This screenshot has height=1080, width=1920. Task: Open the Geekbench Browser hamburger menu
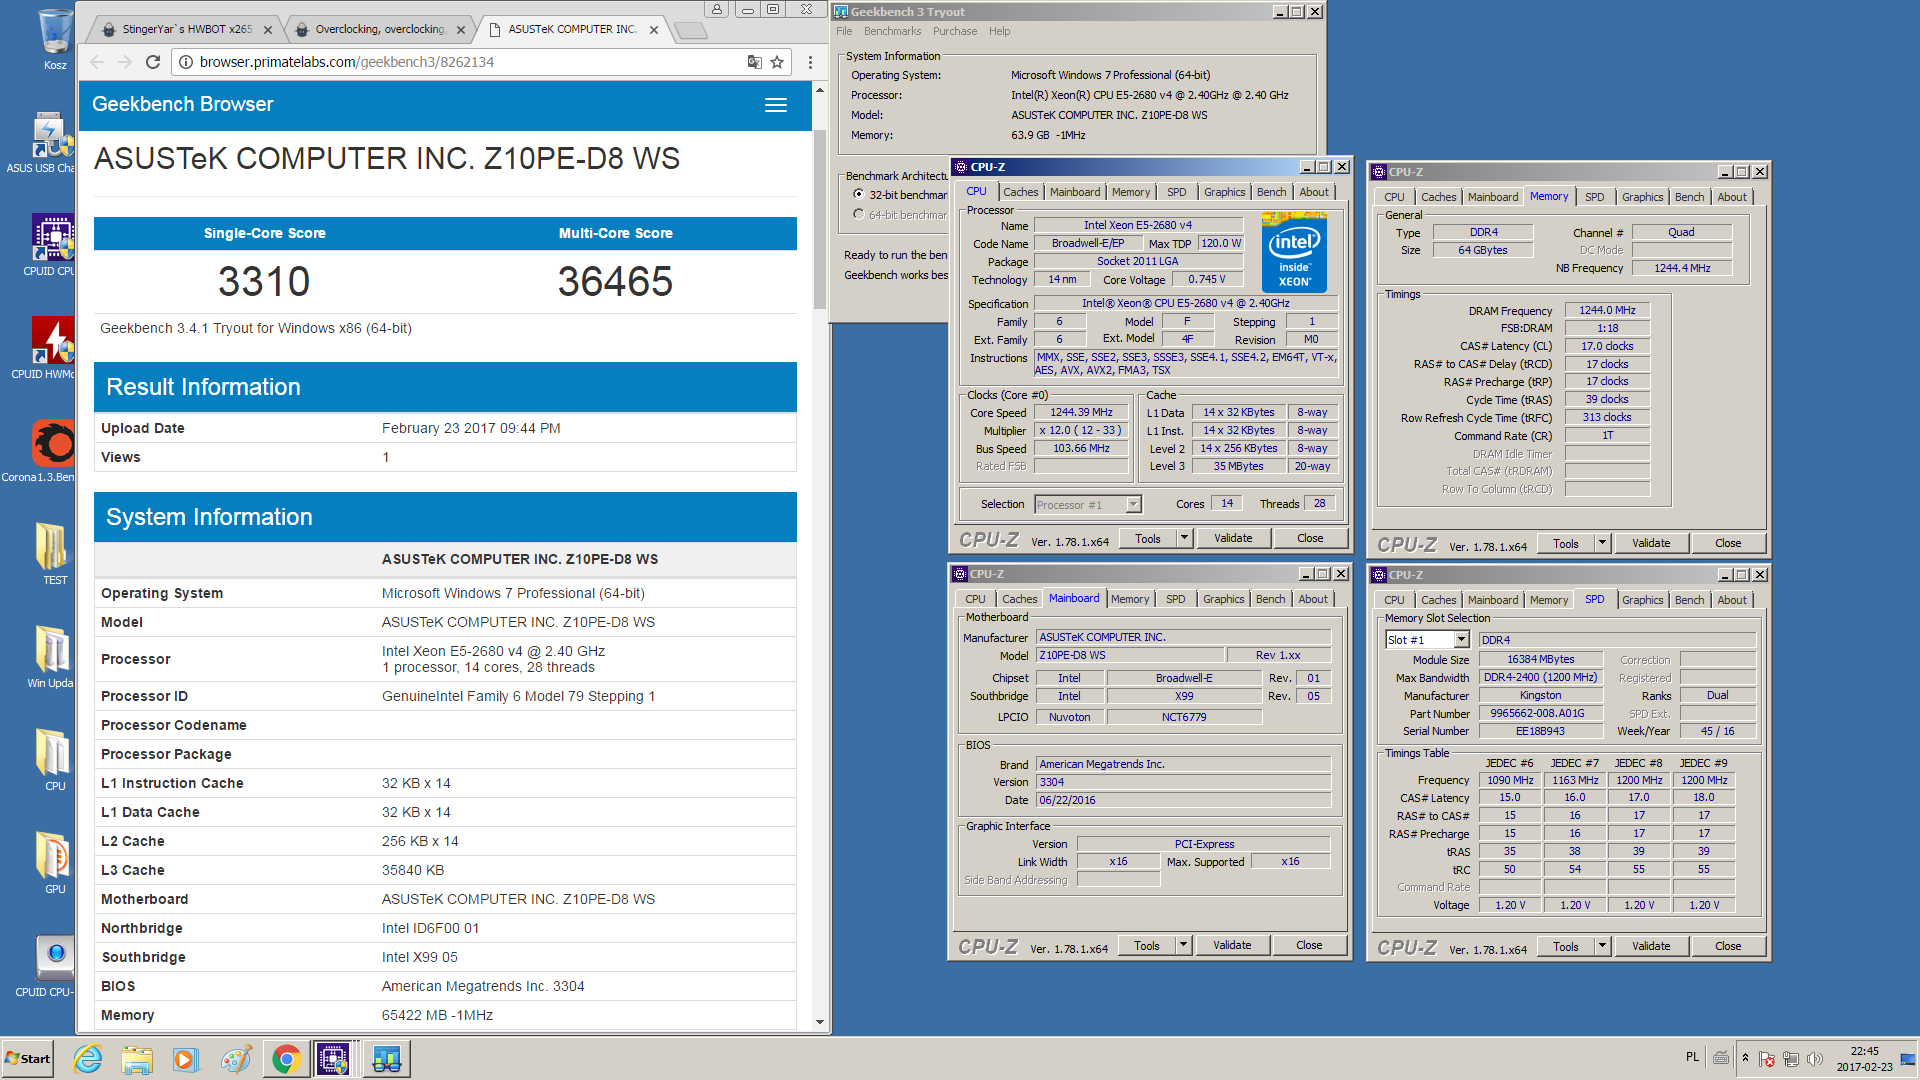(x=776, y=105)
